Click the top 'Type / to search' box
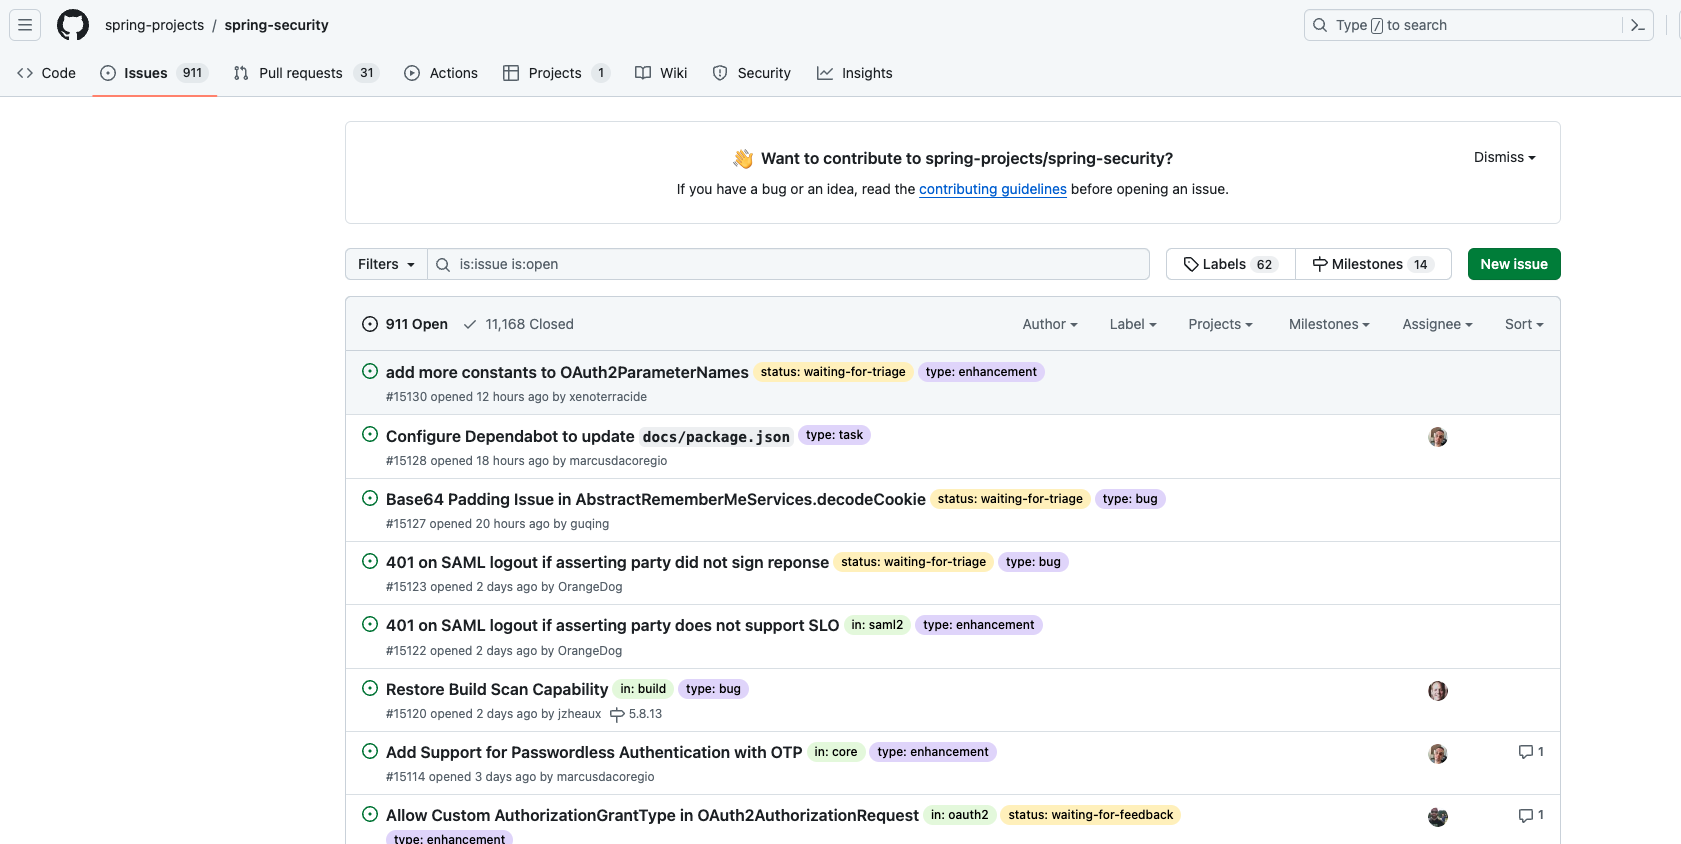 (1478, 25)
